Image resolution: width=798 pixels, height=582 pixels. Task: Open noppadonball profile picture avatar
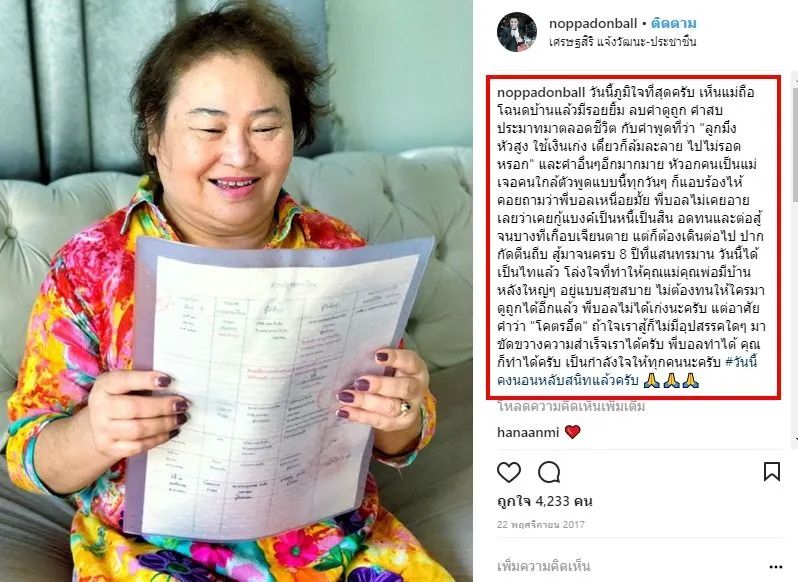[x=517, y=32]
